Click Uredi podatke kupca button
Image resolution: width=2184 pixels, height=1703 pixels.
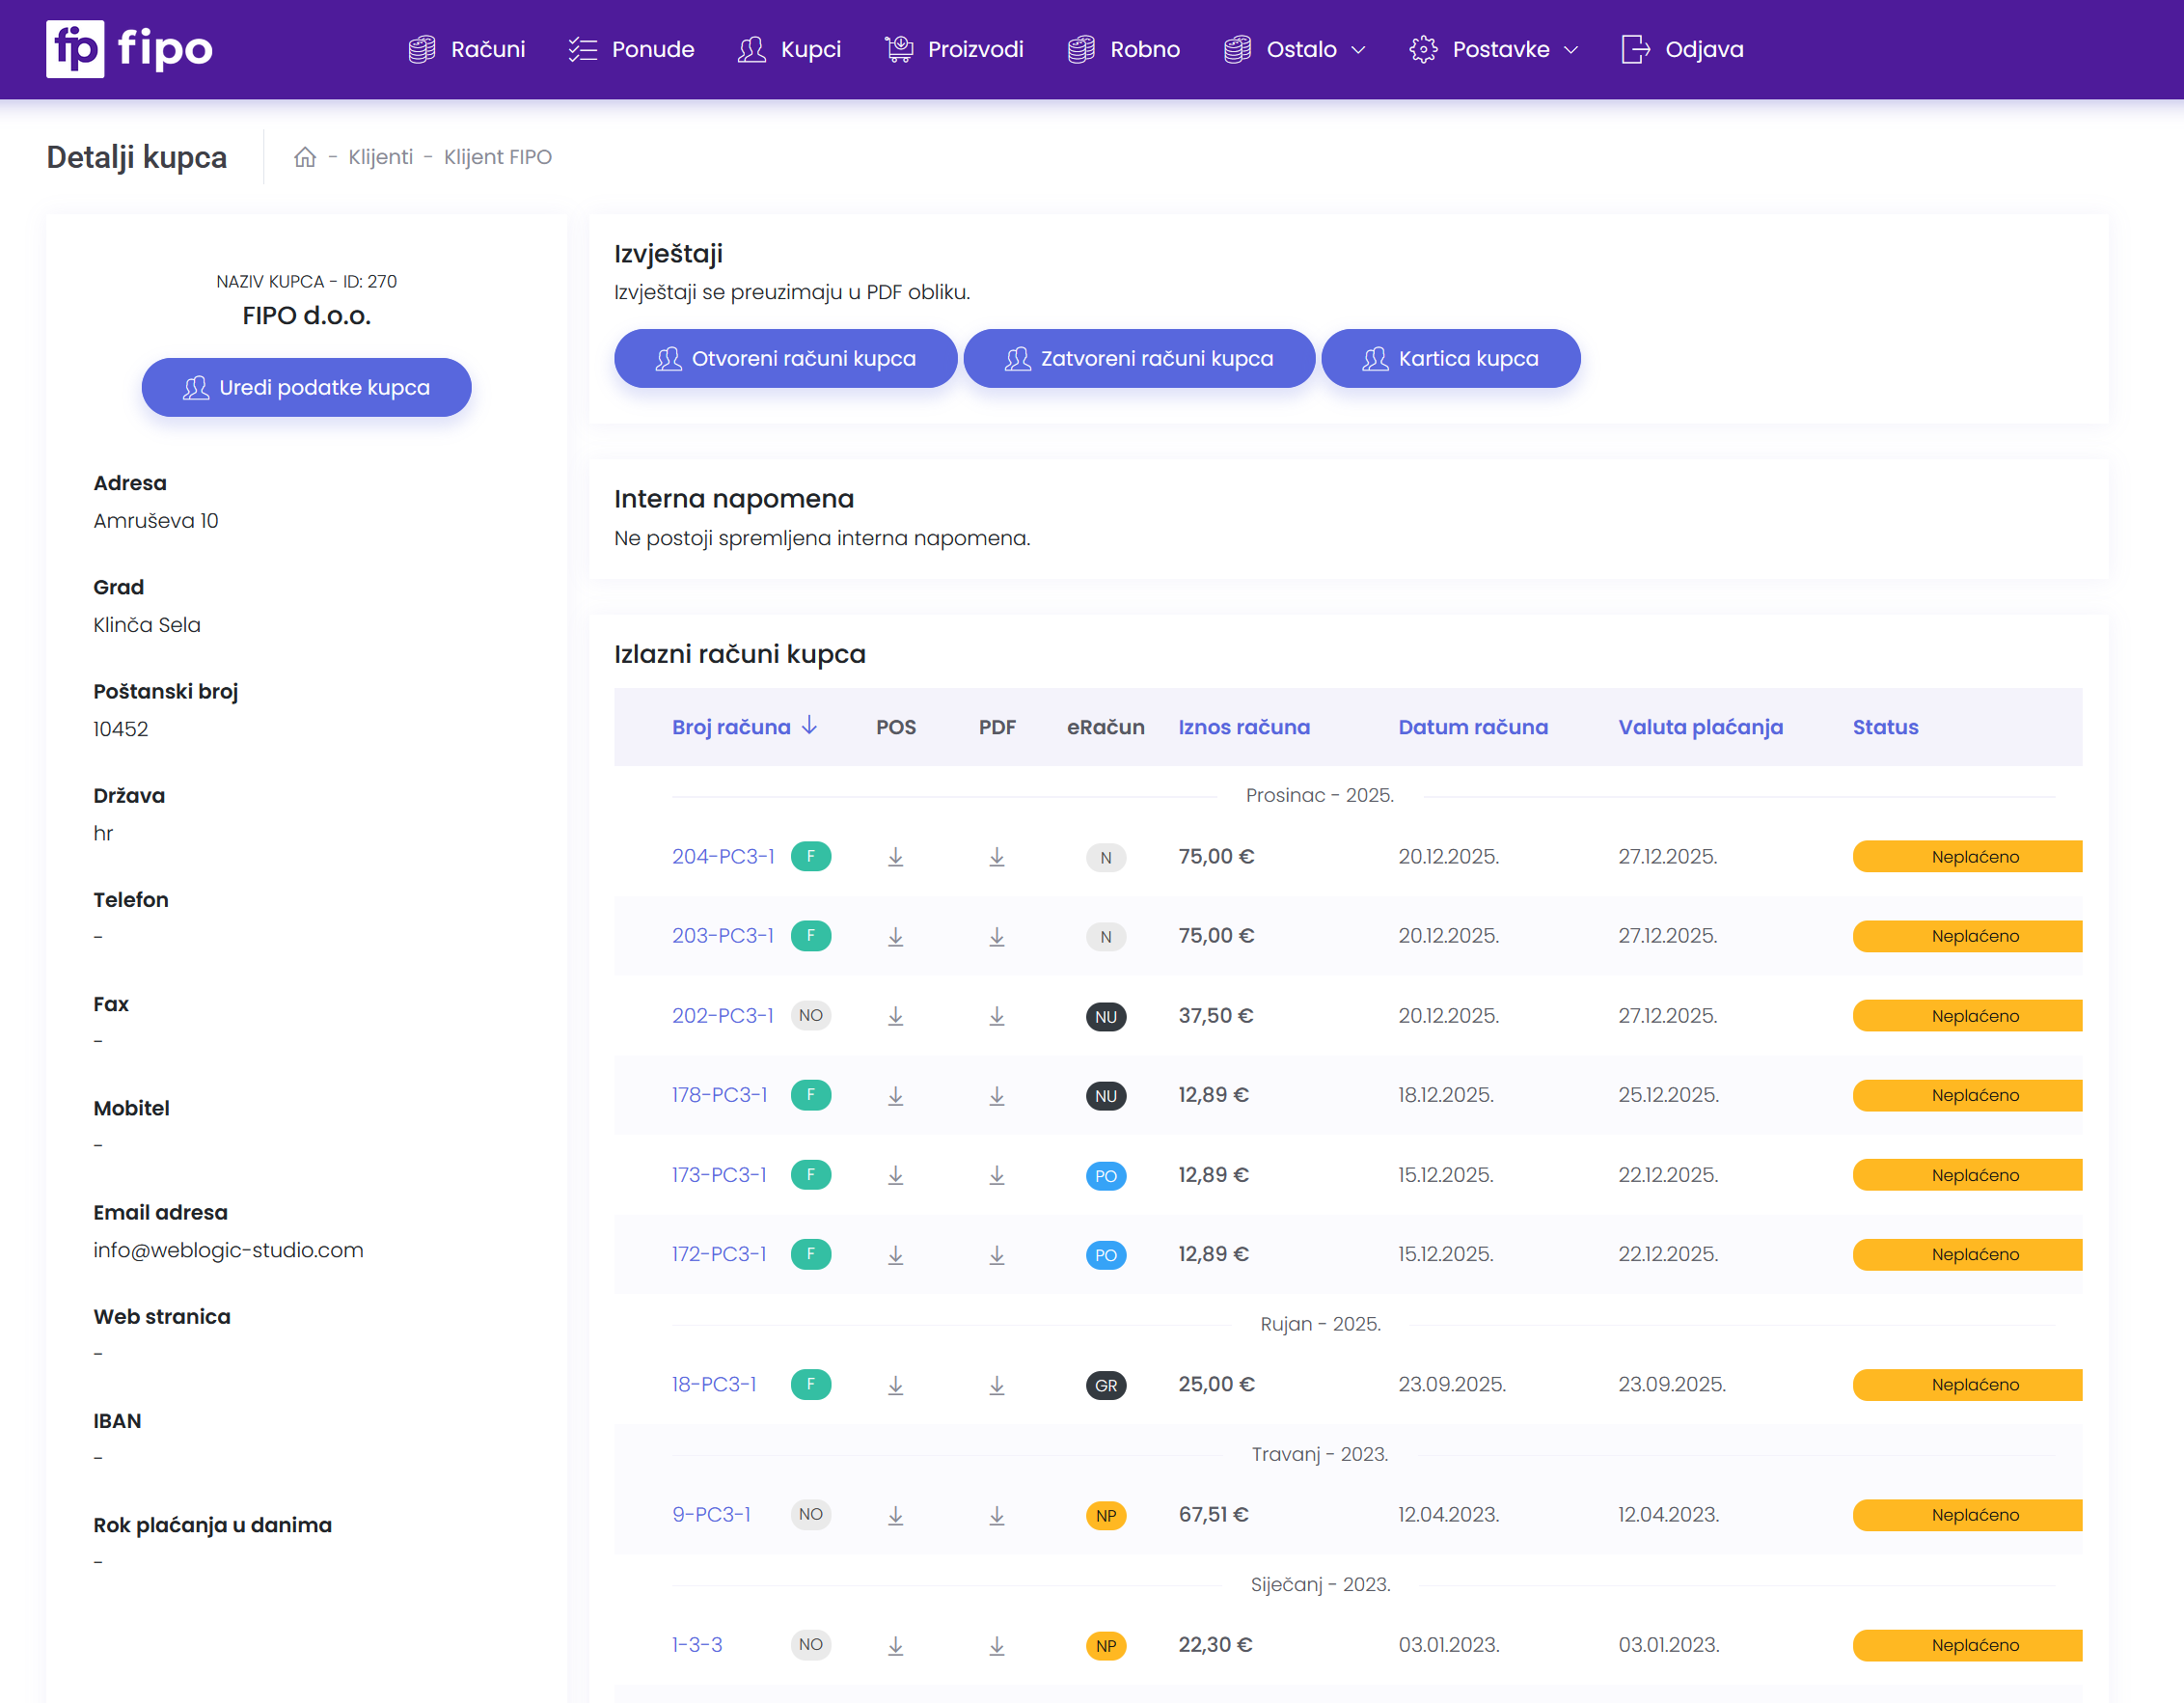pyautogui.click(x=306, y=387)
